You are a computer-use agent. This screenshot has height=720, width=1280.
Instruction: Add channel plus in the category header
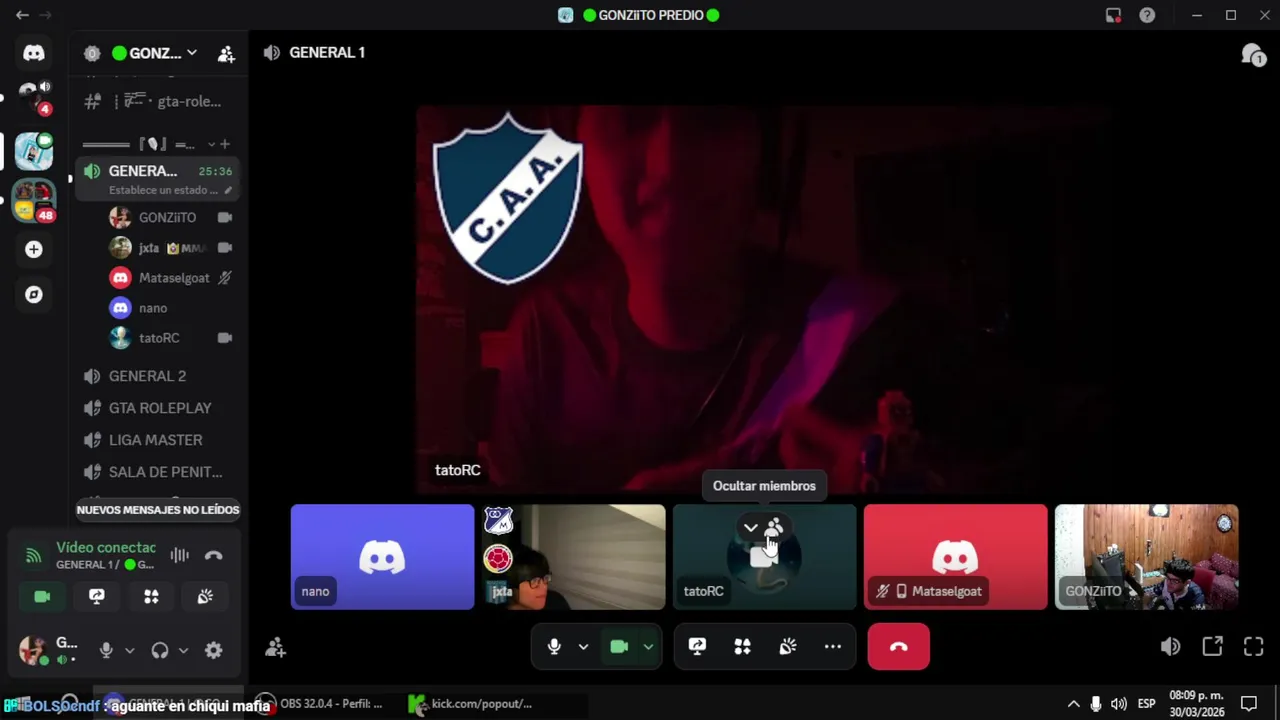click(225, 144)
